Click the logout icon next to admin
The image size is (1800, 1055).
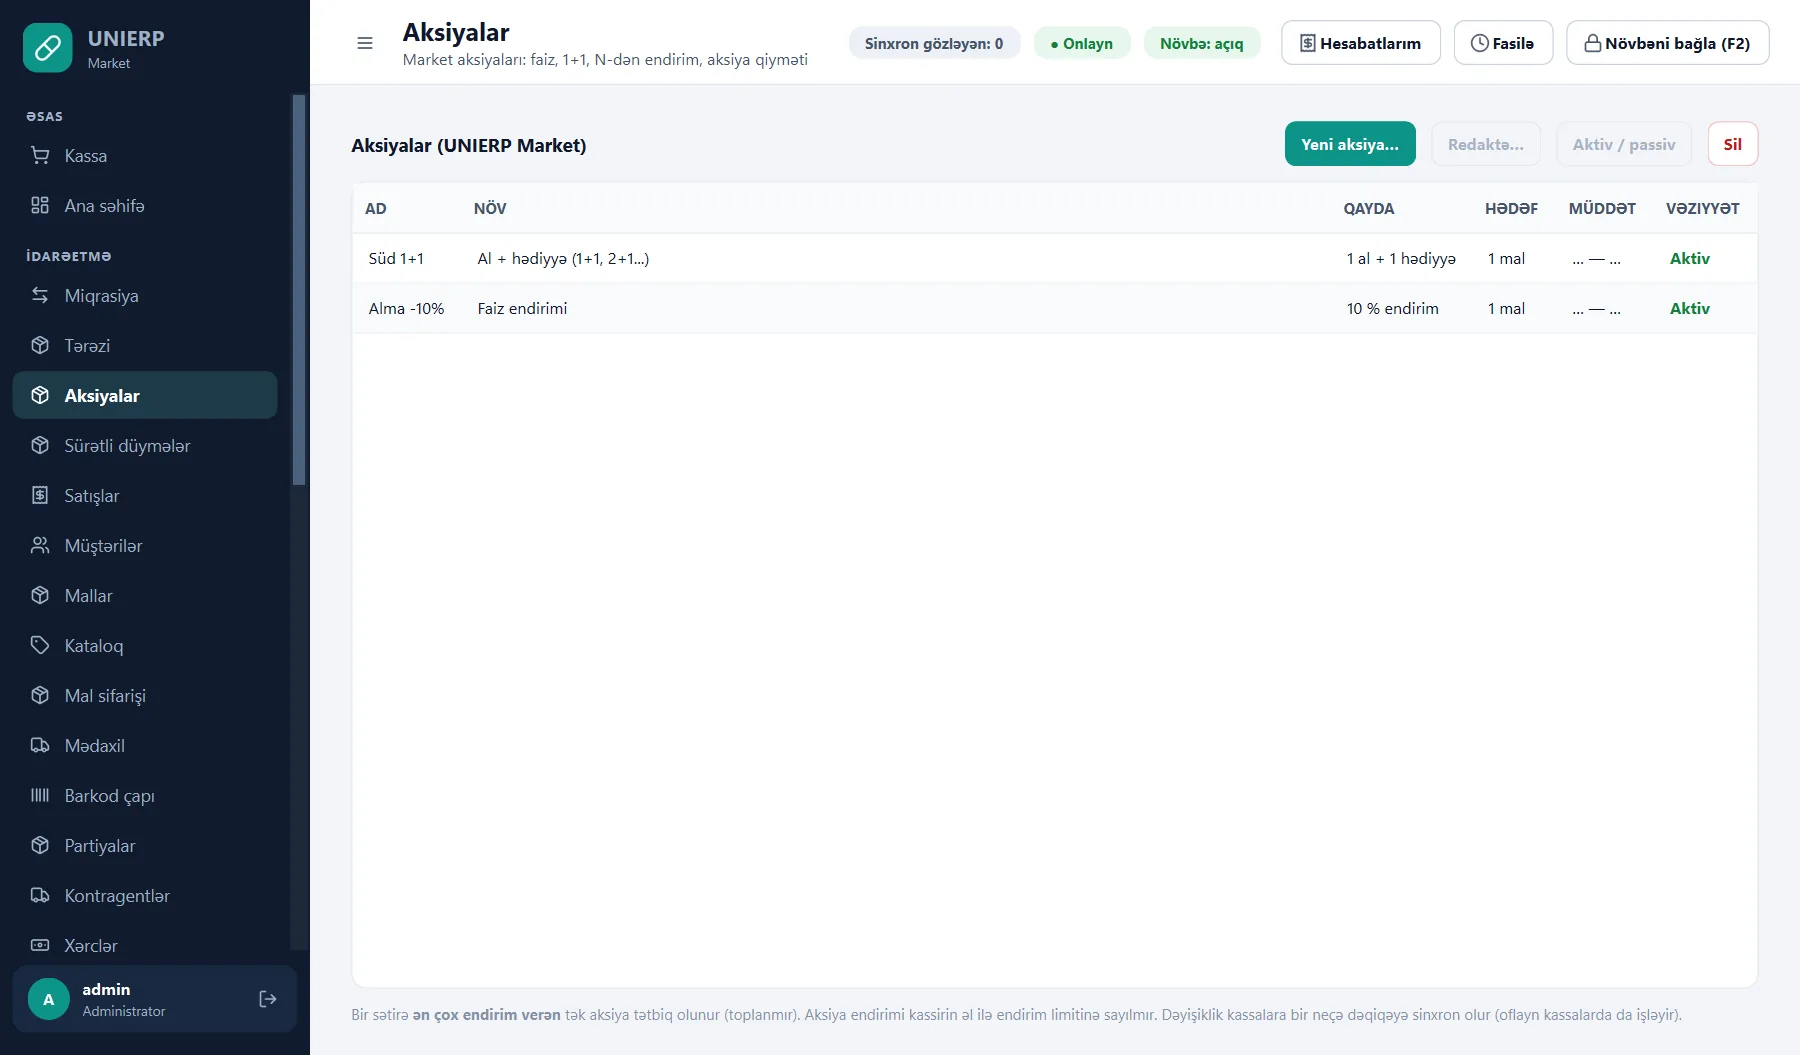267,999
